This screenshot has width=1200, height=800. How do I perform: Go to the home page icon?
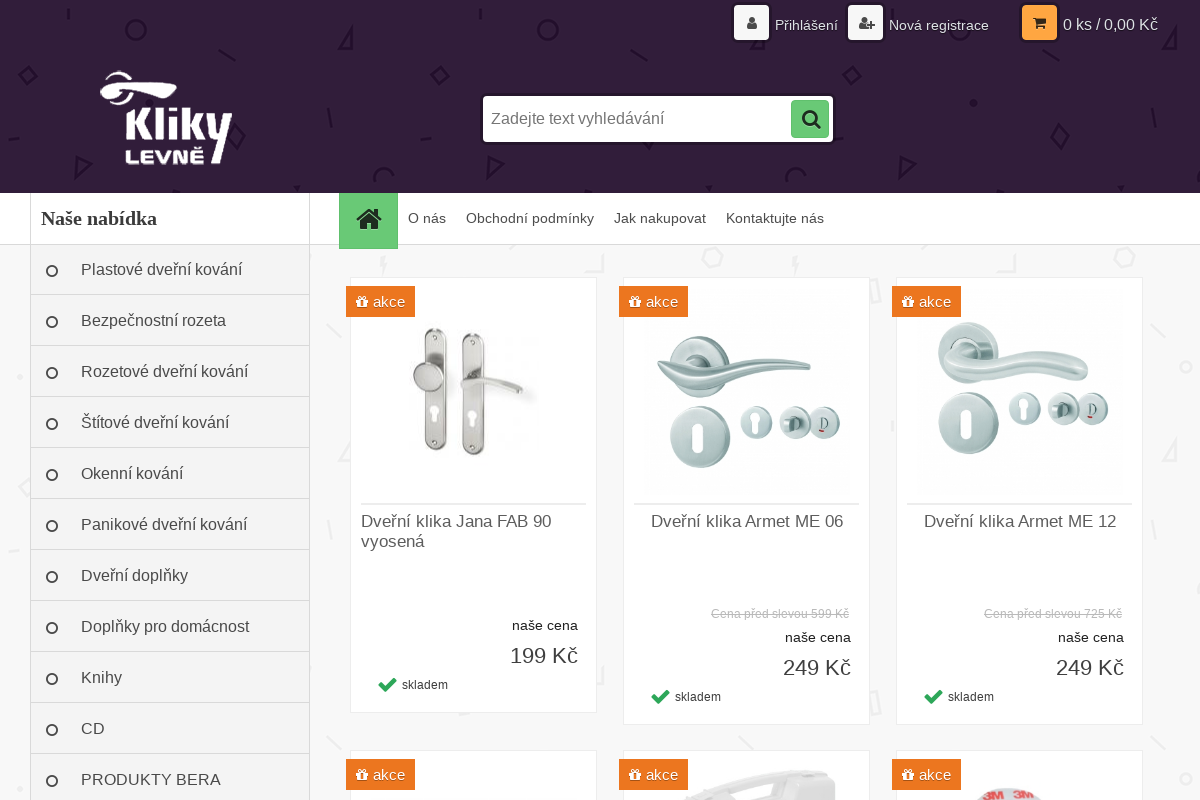pos(368,220)
